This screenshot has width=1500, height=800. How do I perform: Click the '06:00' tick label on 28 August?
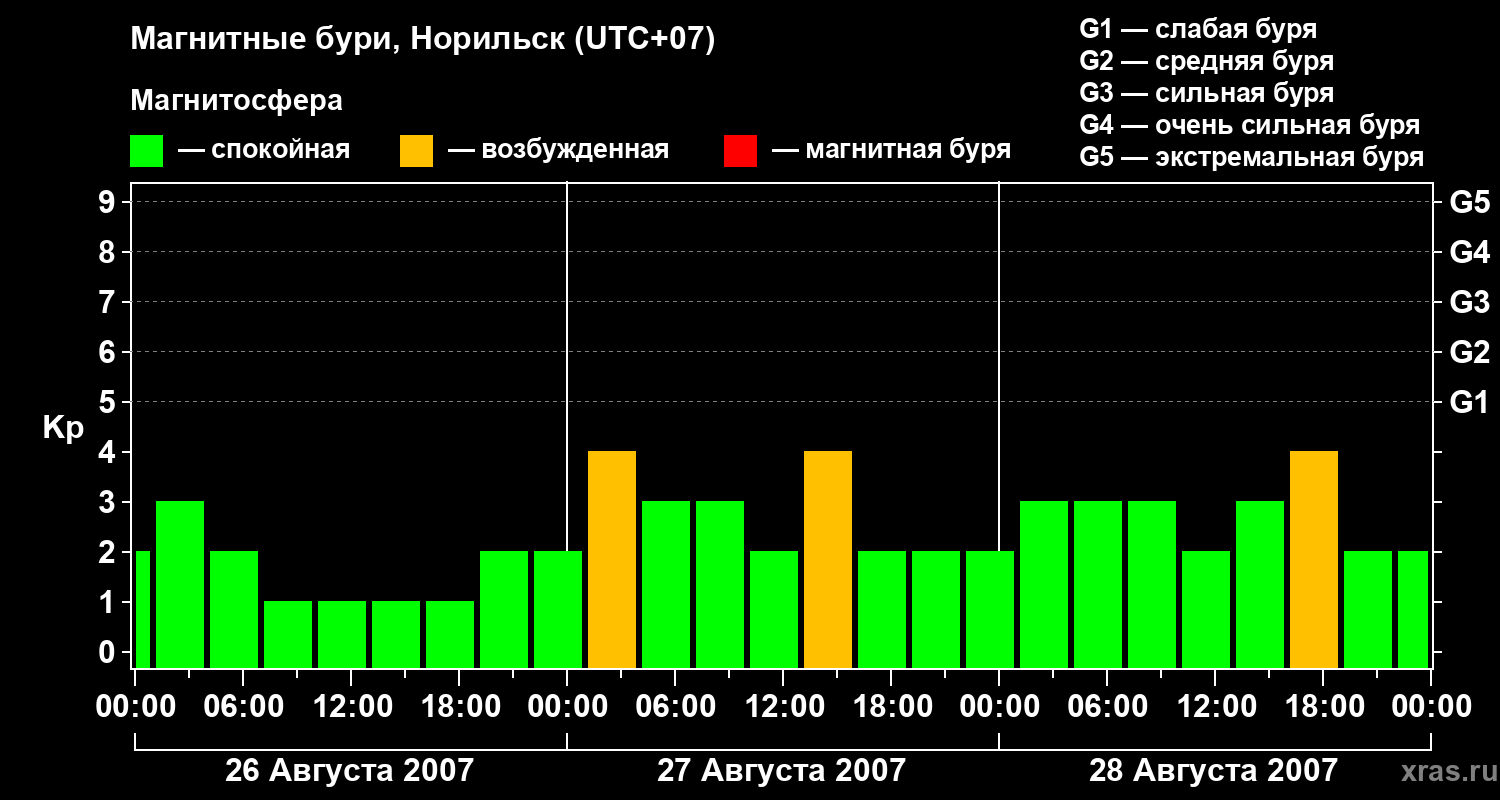[1107, 707]
